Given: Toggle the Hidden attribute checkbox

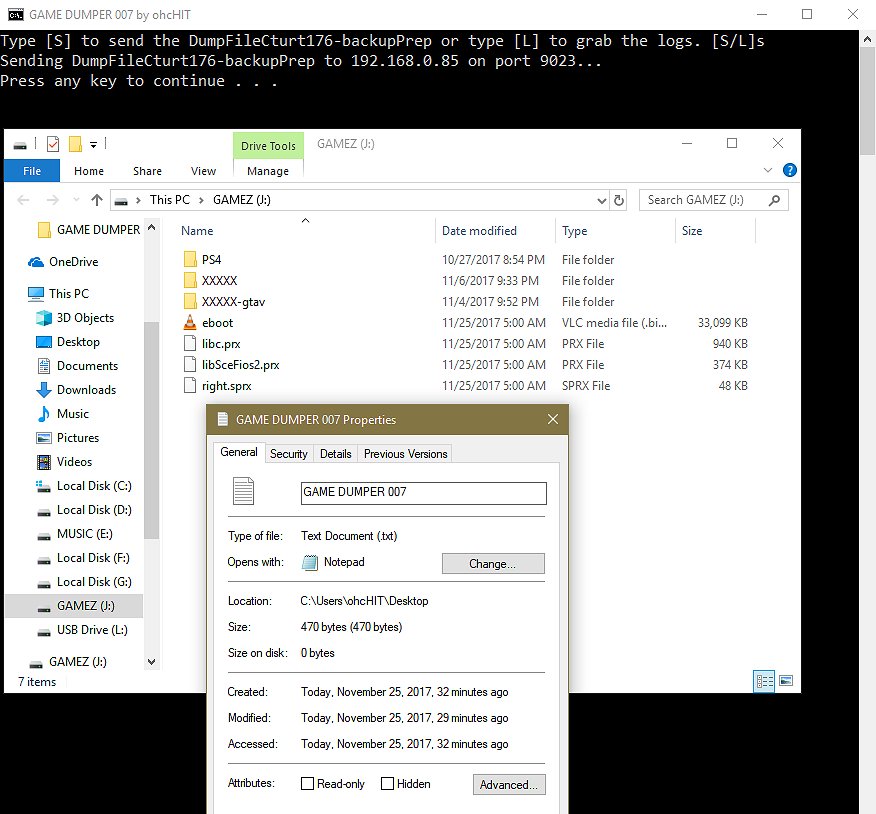Looking at the screenshot, I should [387, 783].
